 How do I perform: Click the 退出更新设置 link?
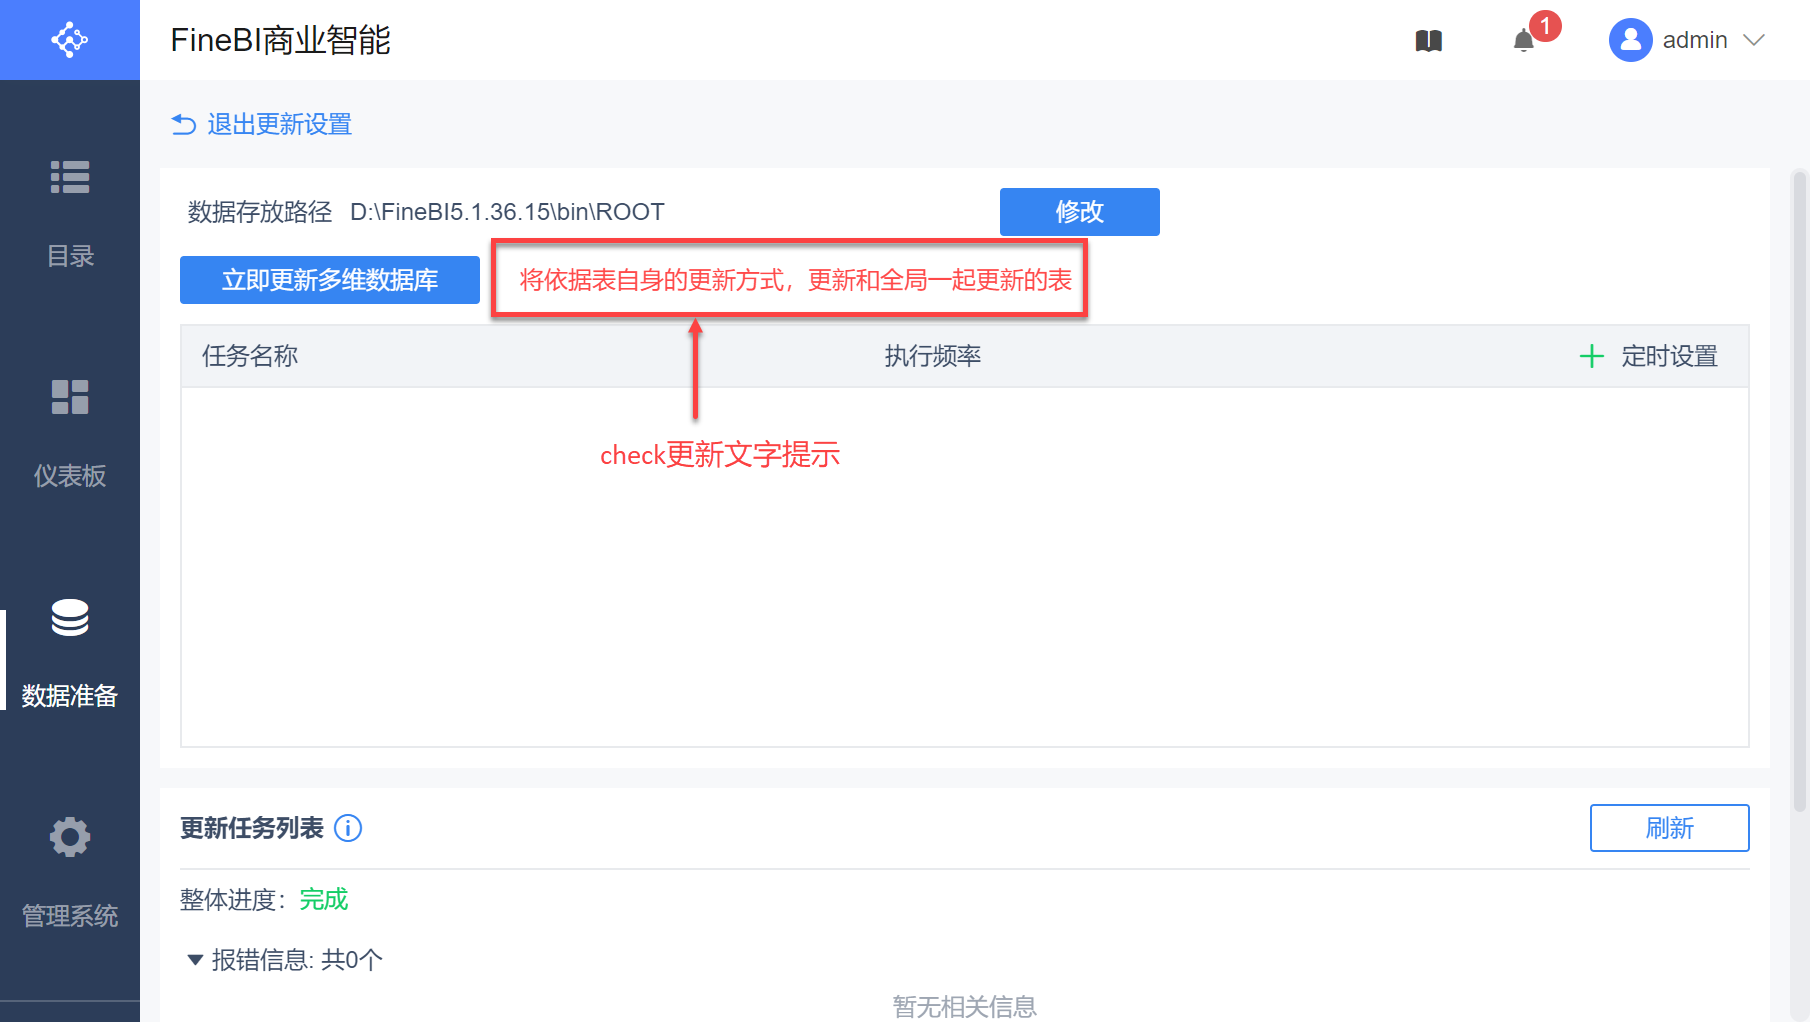coord(280,124)
